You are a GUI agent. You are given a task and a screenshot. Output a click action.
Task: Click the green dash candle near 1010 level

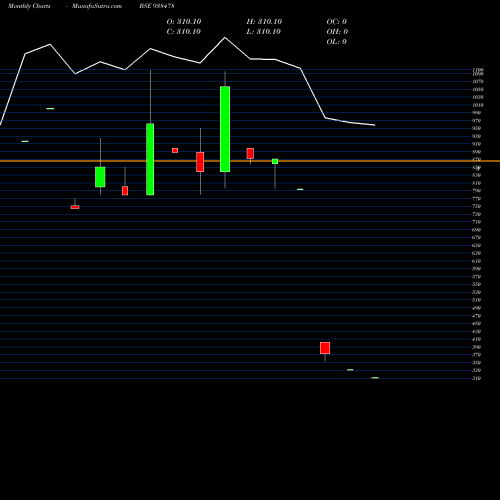(x=50, y=109)
